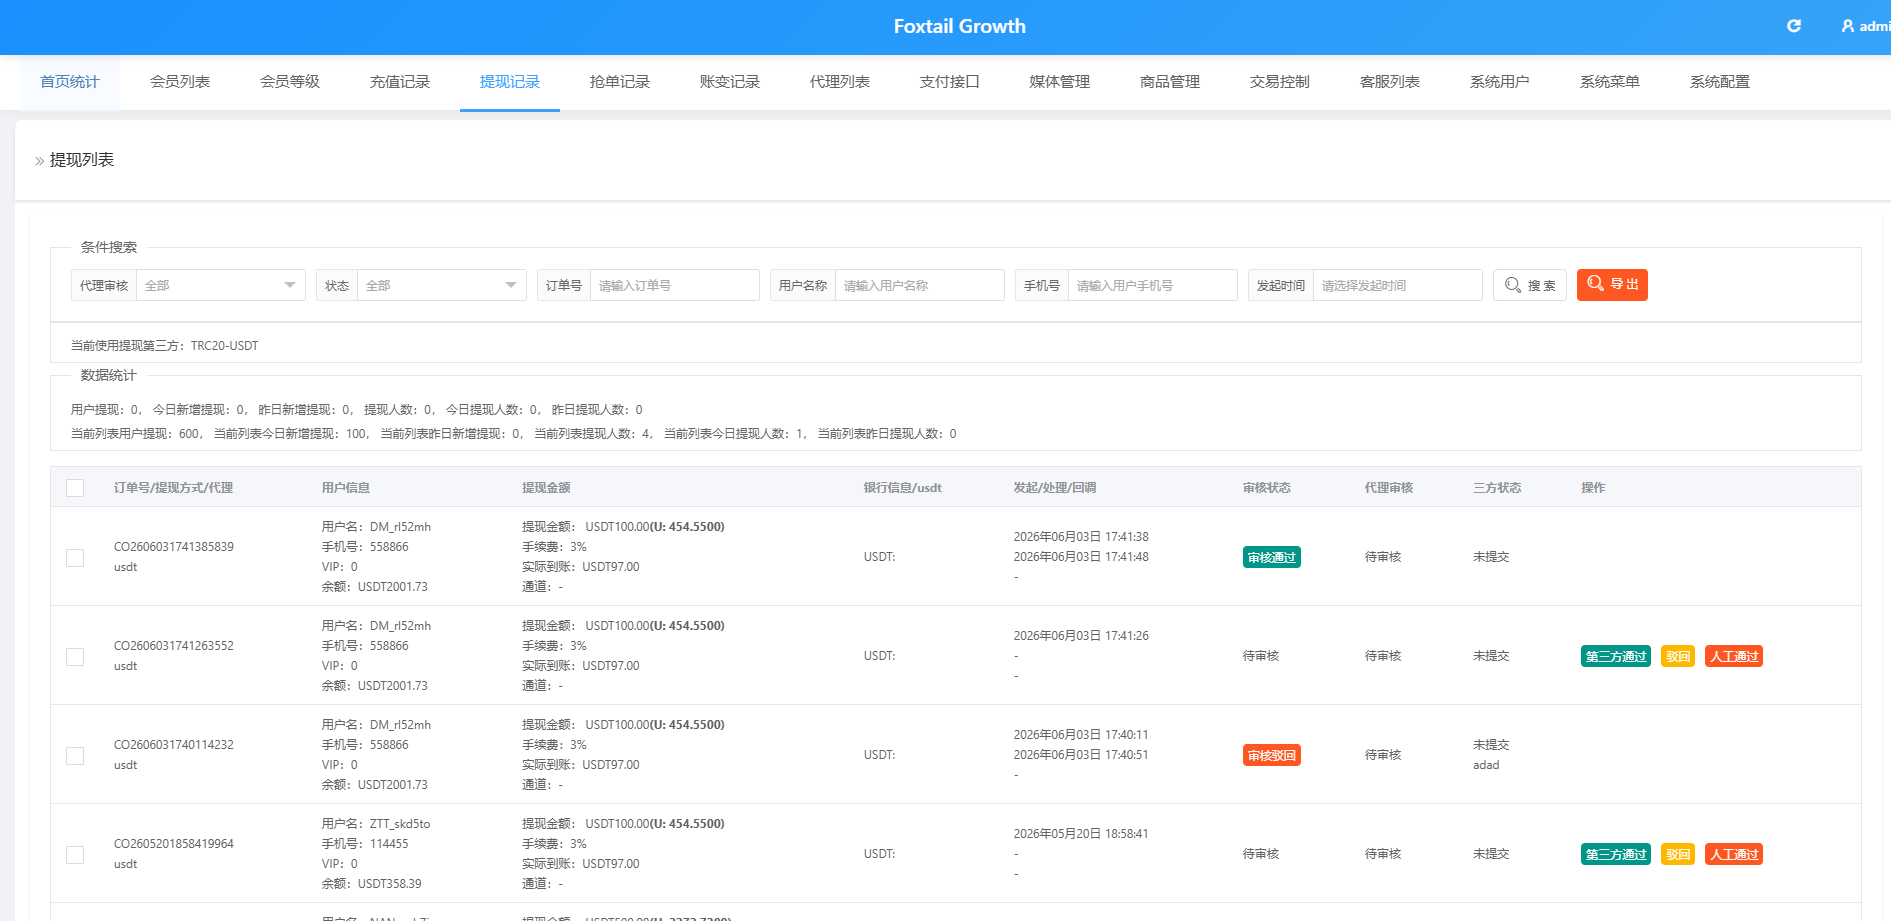Viewport: 1891px width, 921px height.
Task: Click the refresh icon in the header
Action: click(x=1794, y=26)
